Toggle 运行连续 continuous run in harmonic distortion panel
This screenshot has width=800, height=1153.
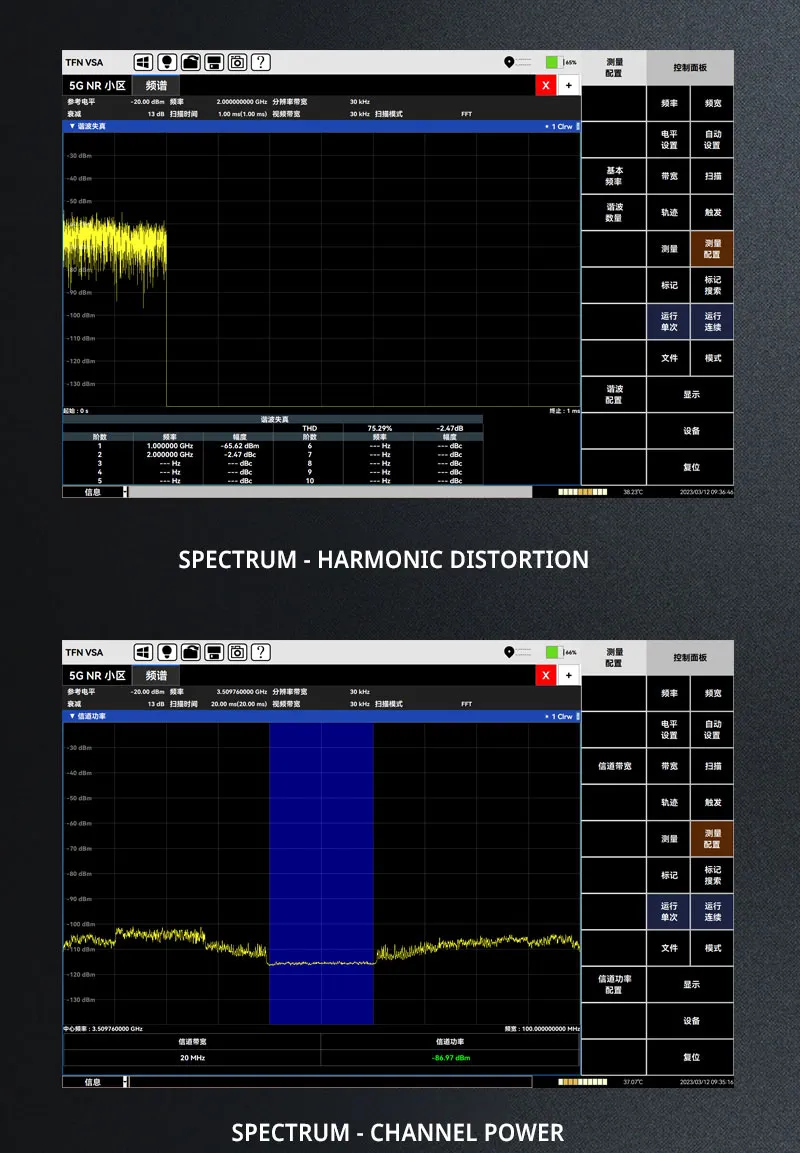point(712,322)
